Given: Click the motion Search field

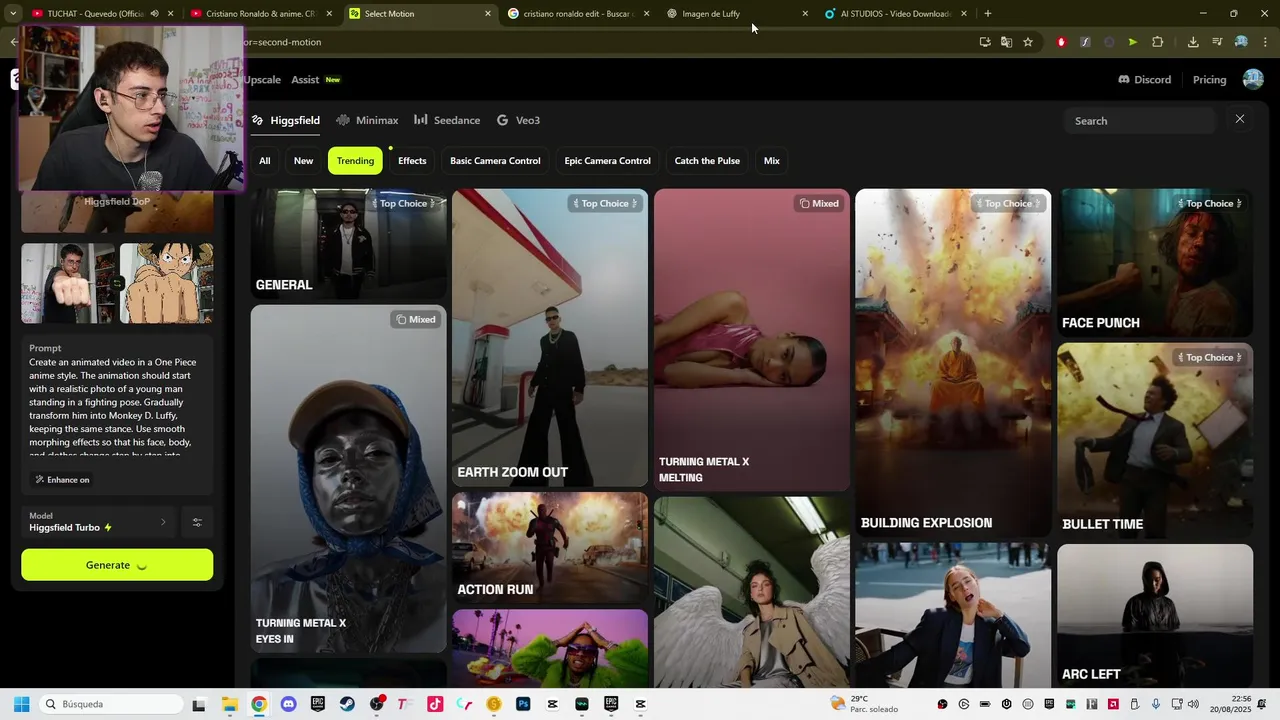Looking at the screenshot, I should click(x=1139, y=121).
